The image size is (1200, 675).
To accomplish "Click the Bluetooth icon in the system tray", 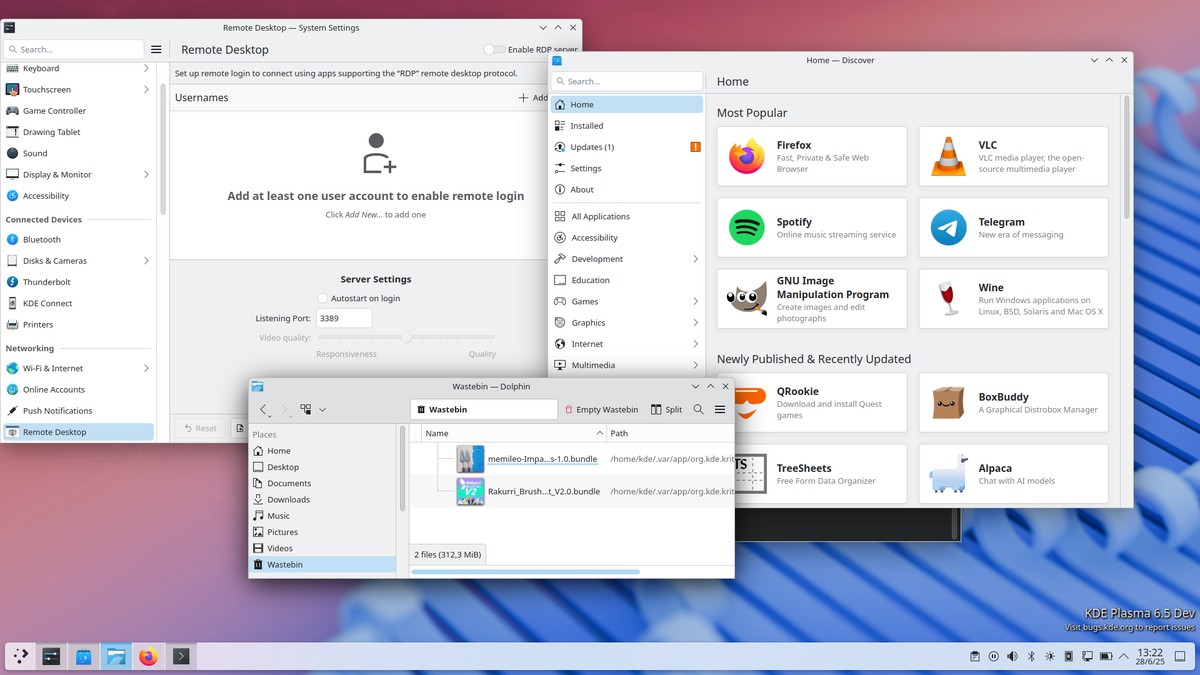I will [1031, 656].
